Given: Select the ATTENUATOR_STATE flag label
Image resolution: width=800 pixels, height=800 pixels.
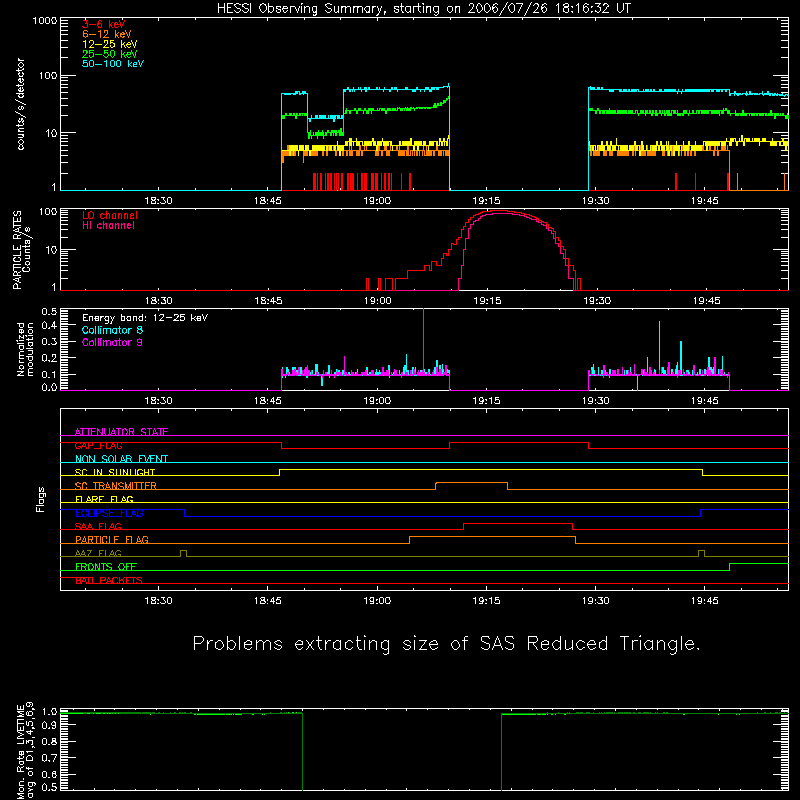Looking at the screenshot, I should [x=121, y=432].
